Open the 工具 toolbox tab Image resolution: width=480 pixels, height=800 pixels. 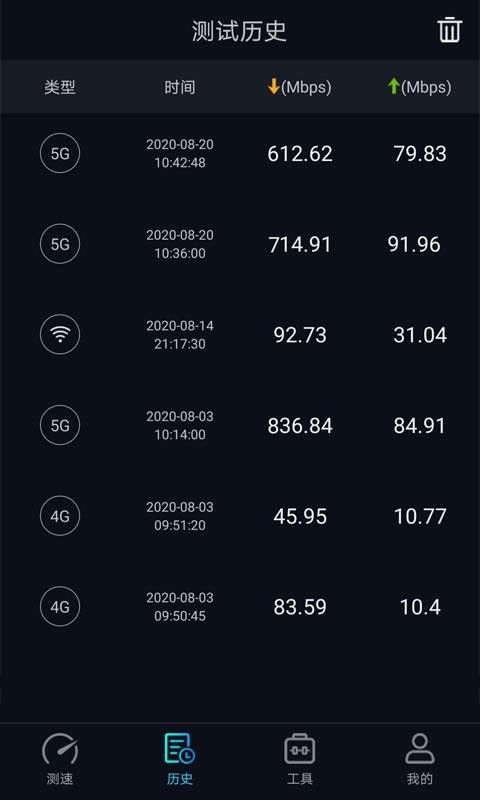tap(299, 759)
